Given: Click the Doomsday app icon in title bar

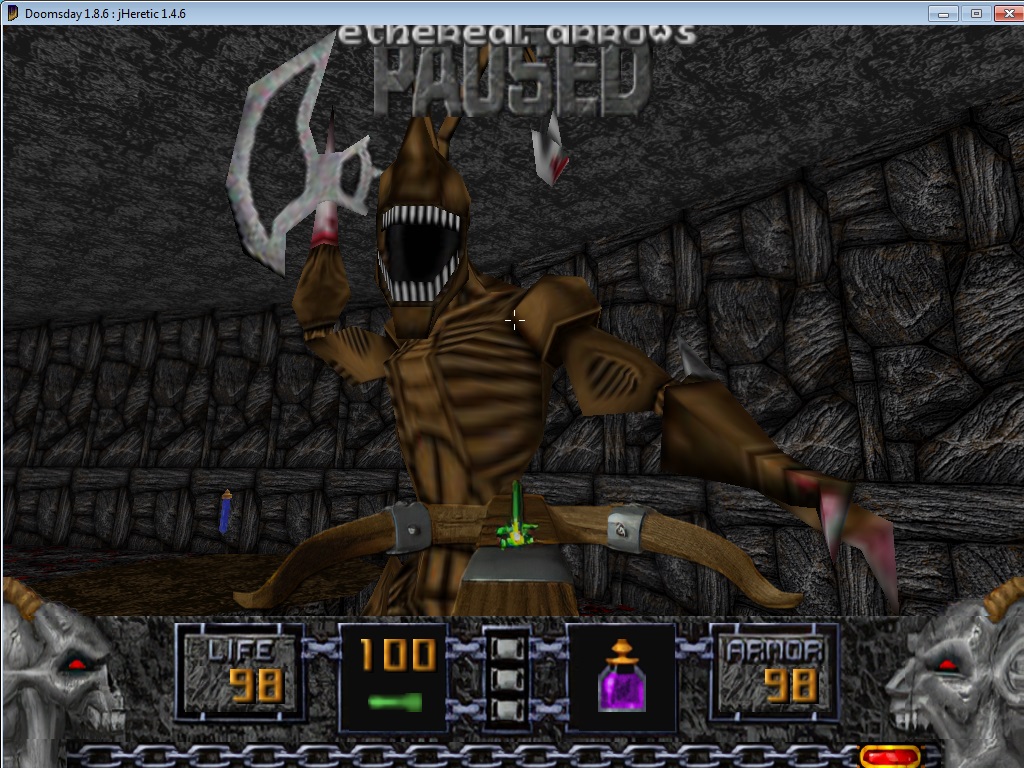Looking at the screenshot, I should point(12,13).
